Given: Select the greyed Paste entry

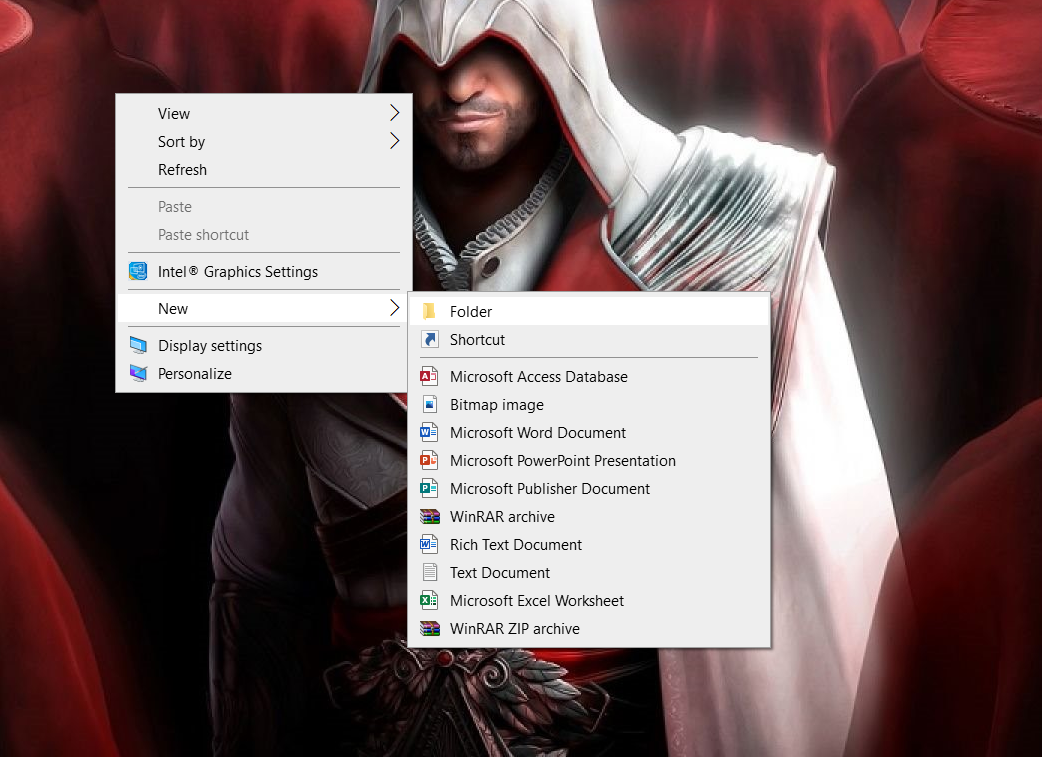Looking at the screenshot, I should click(264, 207).
